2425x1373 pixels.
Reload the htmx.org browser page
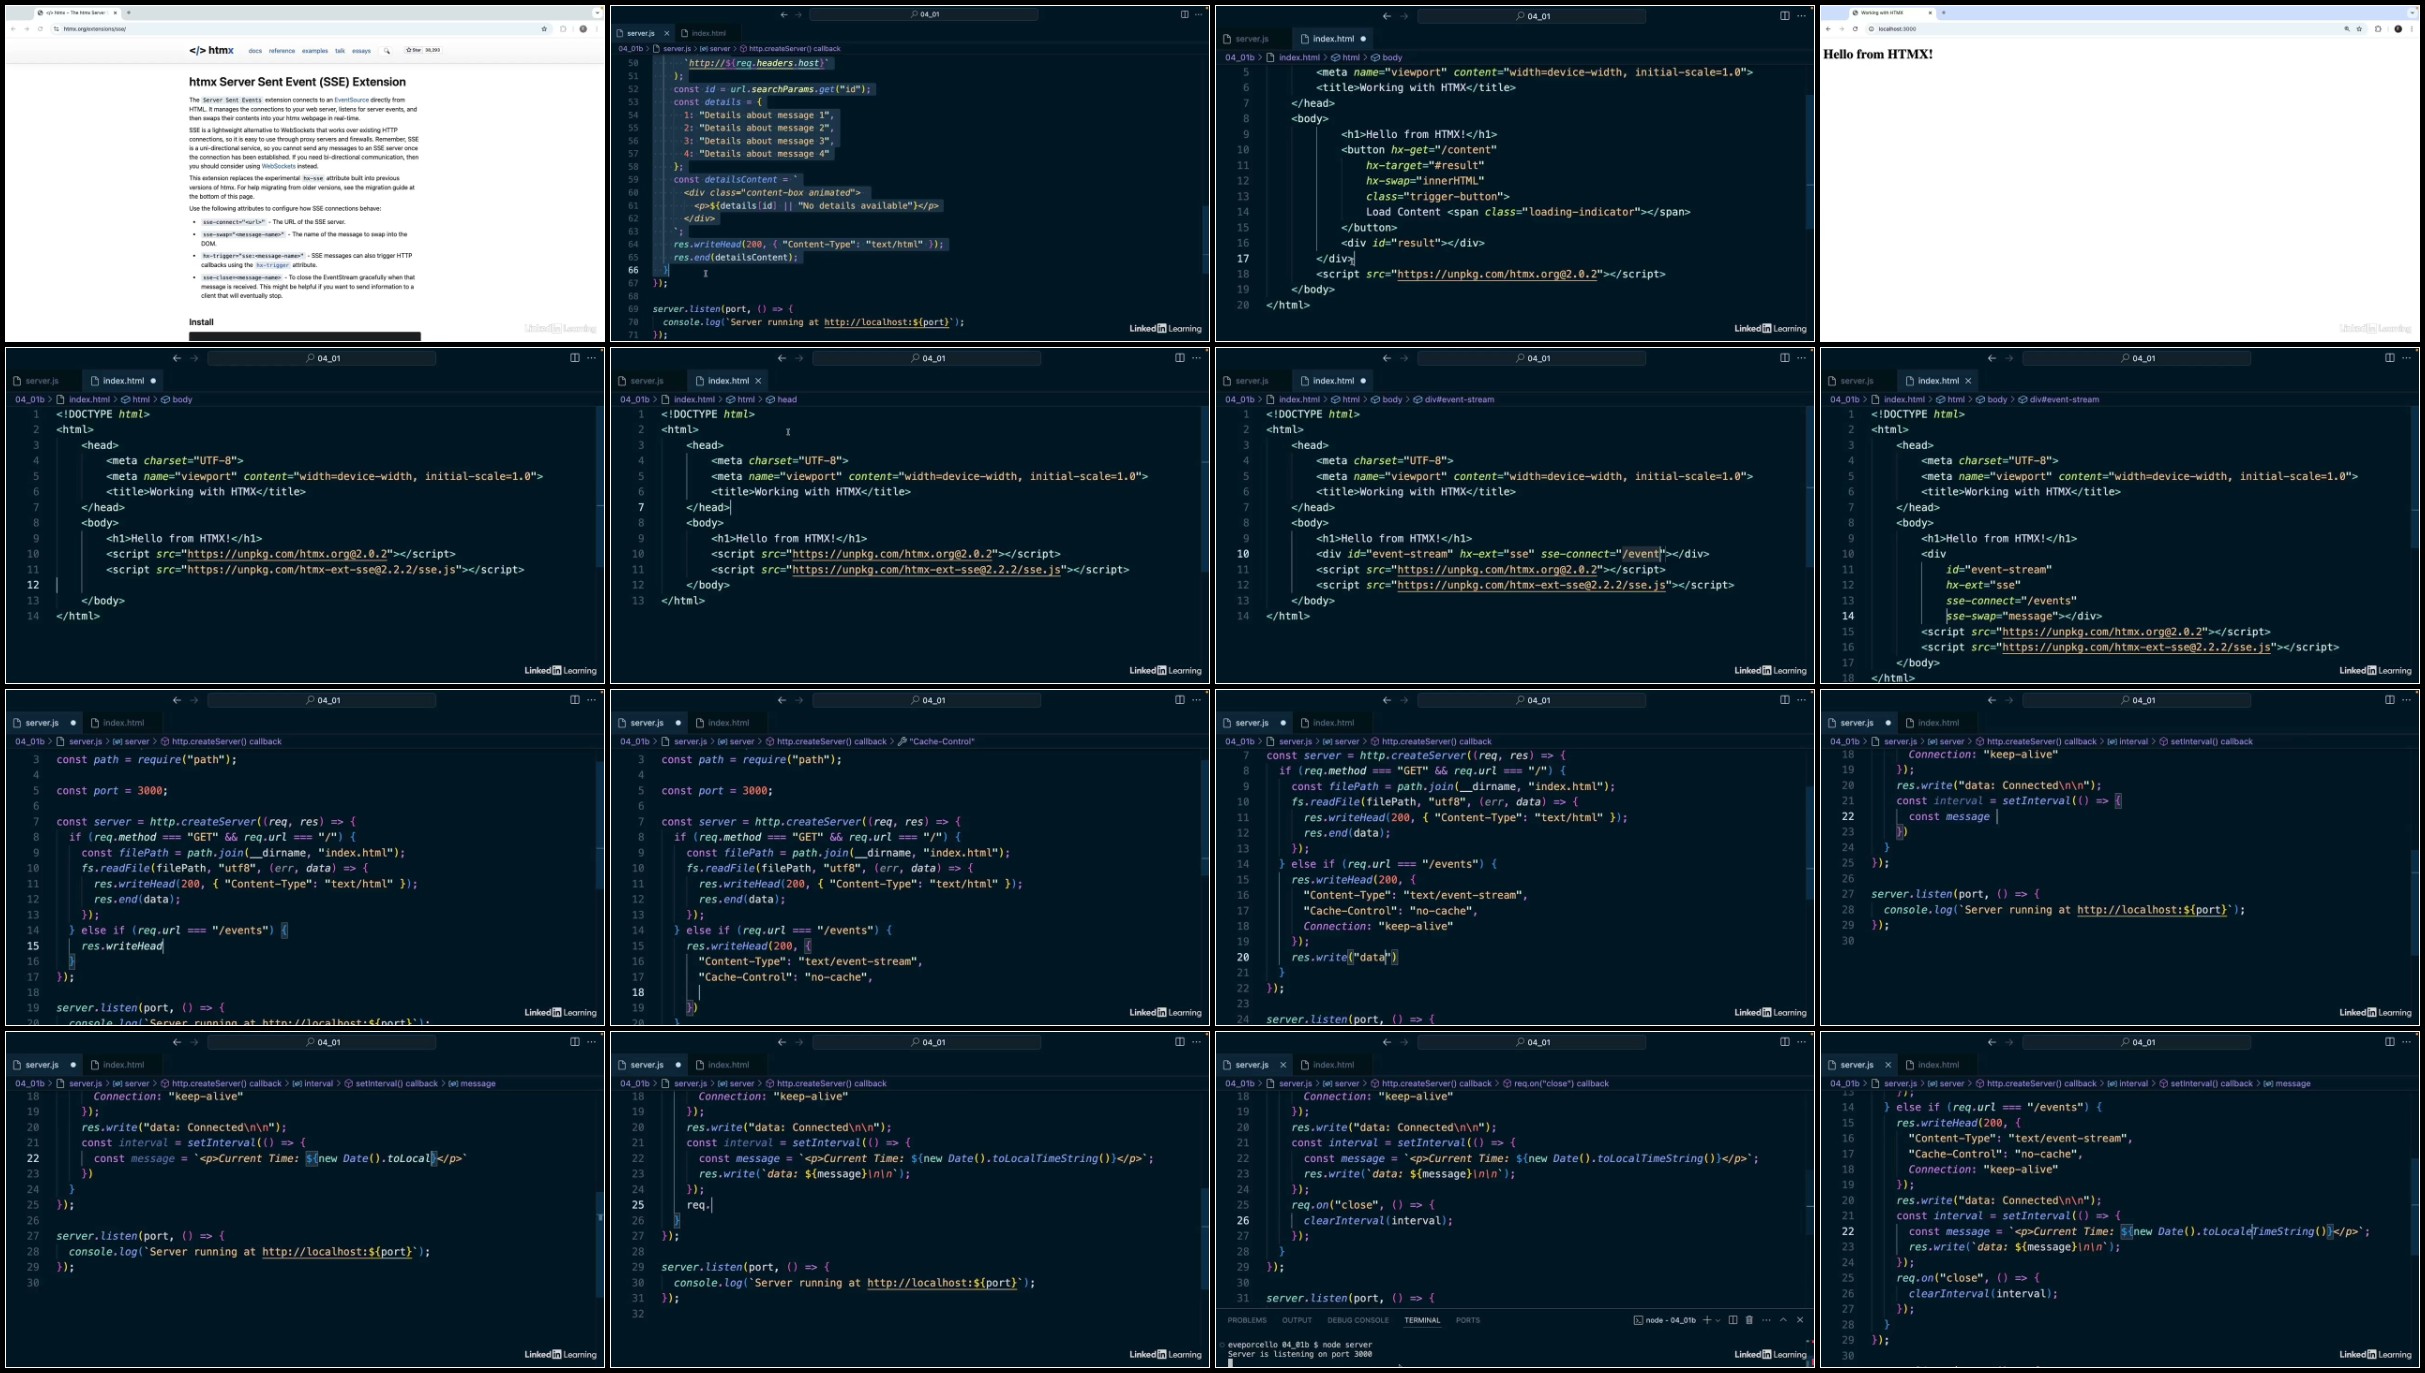coord(40,29)
